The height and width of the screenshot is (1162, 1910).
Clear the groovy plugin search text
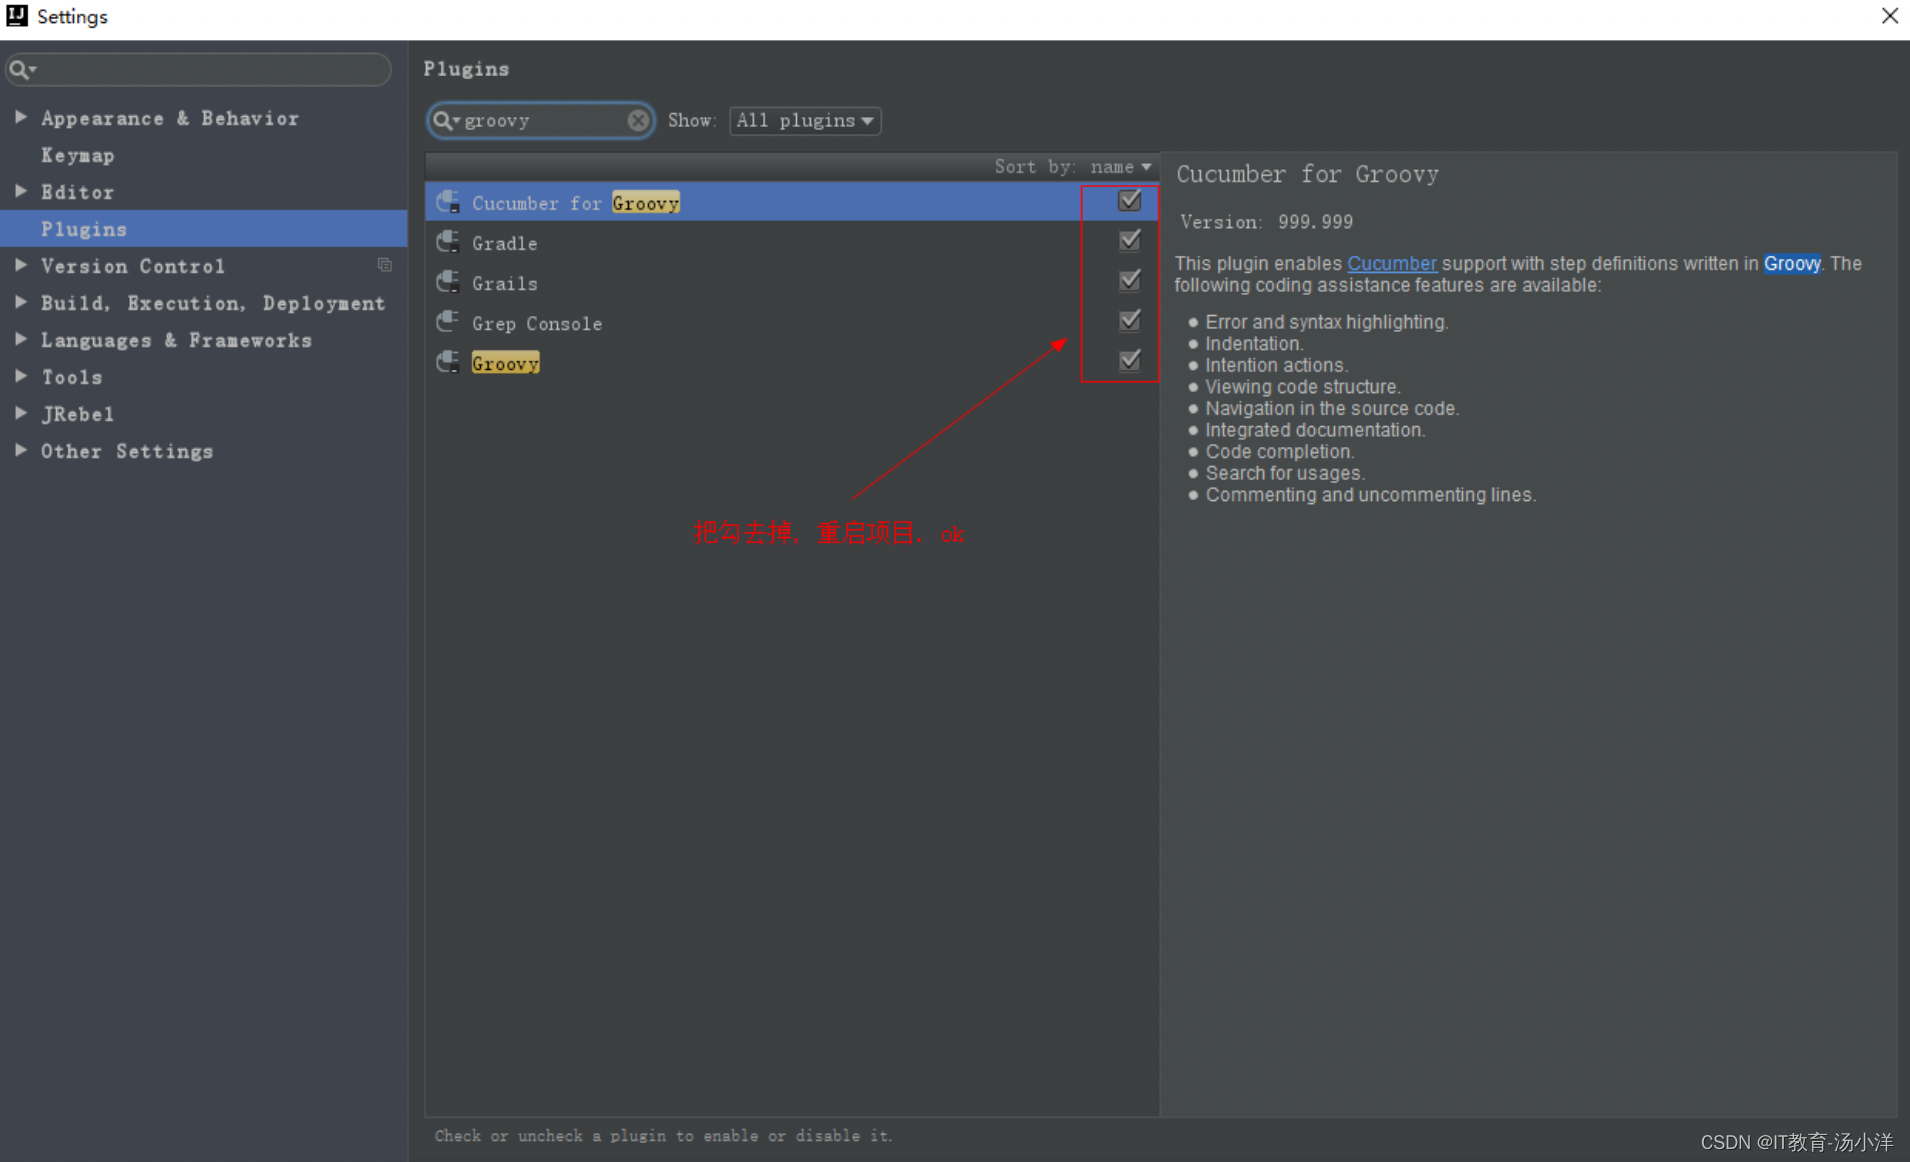tap(638, 121)
